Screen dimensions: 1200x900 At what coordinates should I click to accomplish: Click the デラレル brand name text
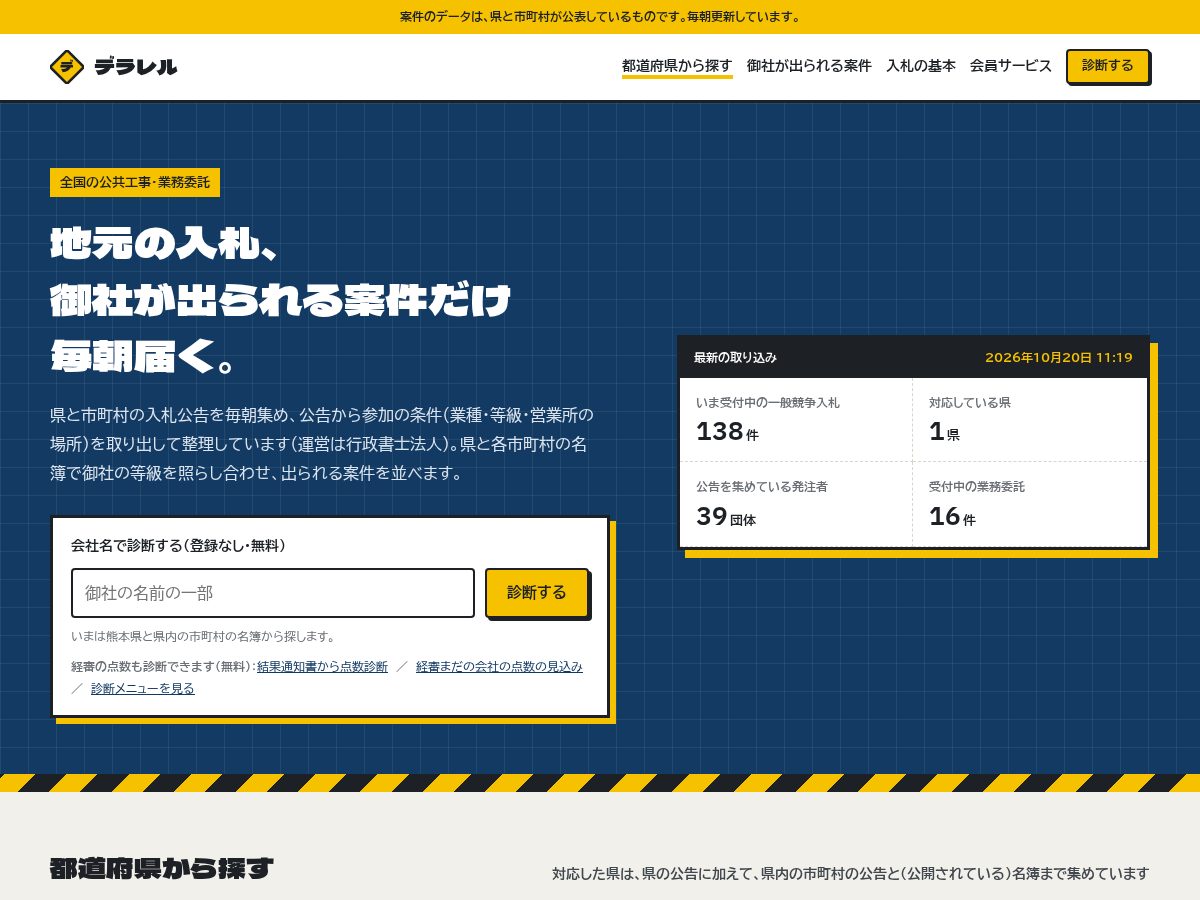136,67
